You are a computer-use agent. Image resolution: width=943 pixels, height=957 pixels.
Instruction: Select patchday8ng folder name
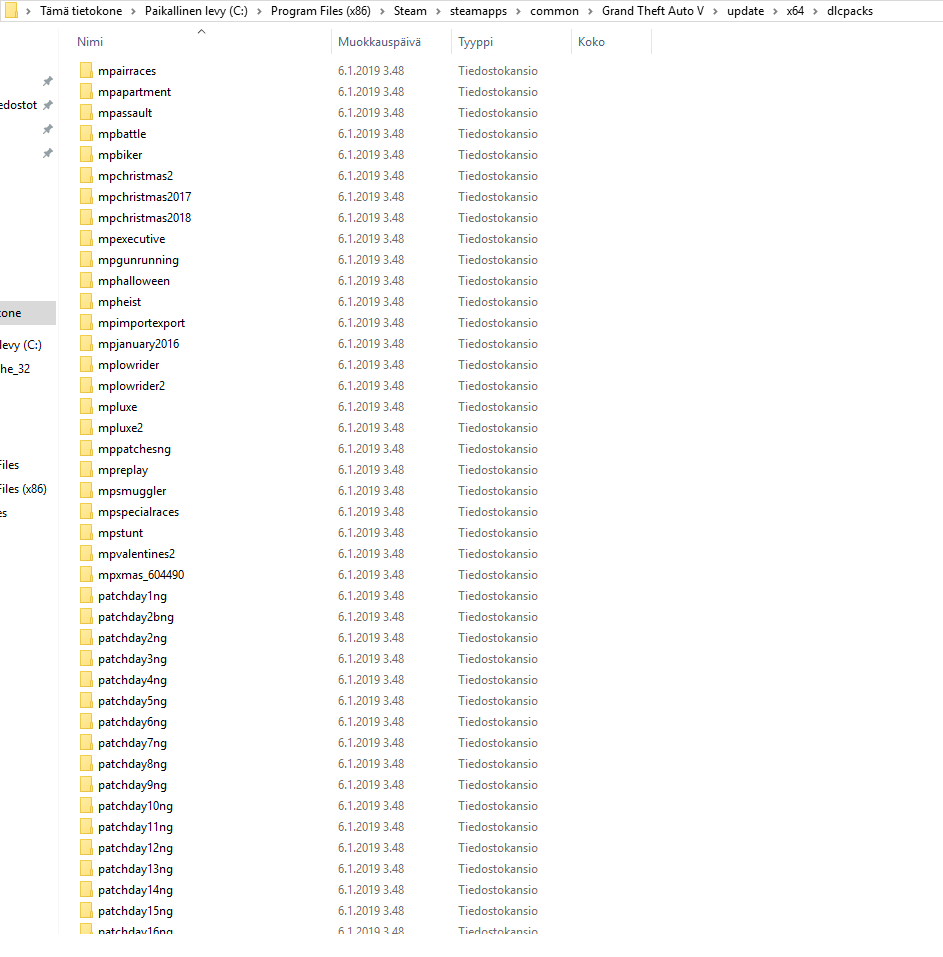[132, 764]
